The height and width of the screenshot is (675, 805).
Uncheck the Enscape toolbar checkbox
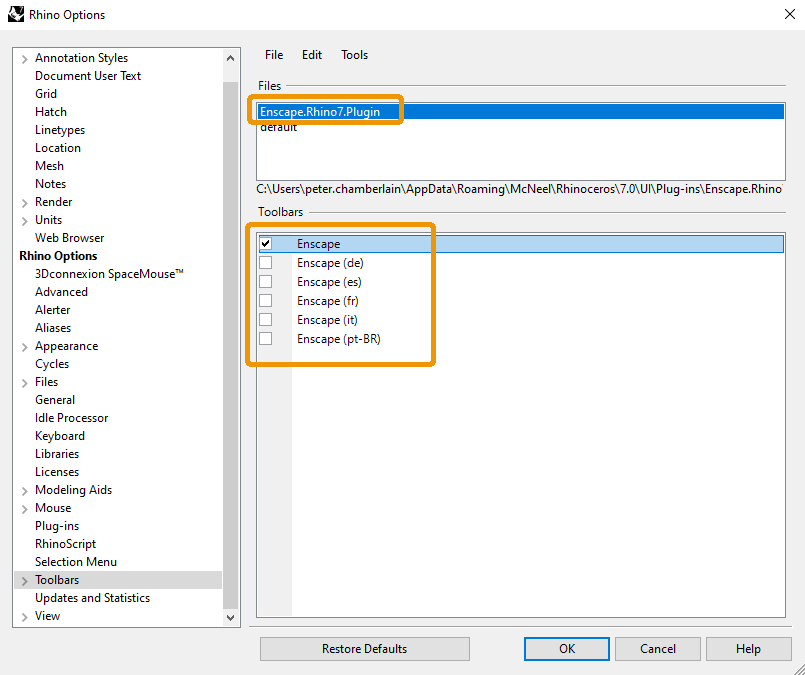pyautogui.click(x=266, y=244)
